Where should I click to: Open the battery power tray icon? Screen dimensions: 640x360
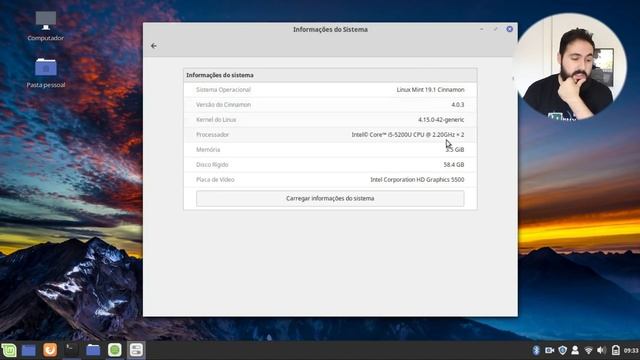point(616,350)
